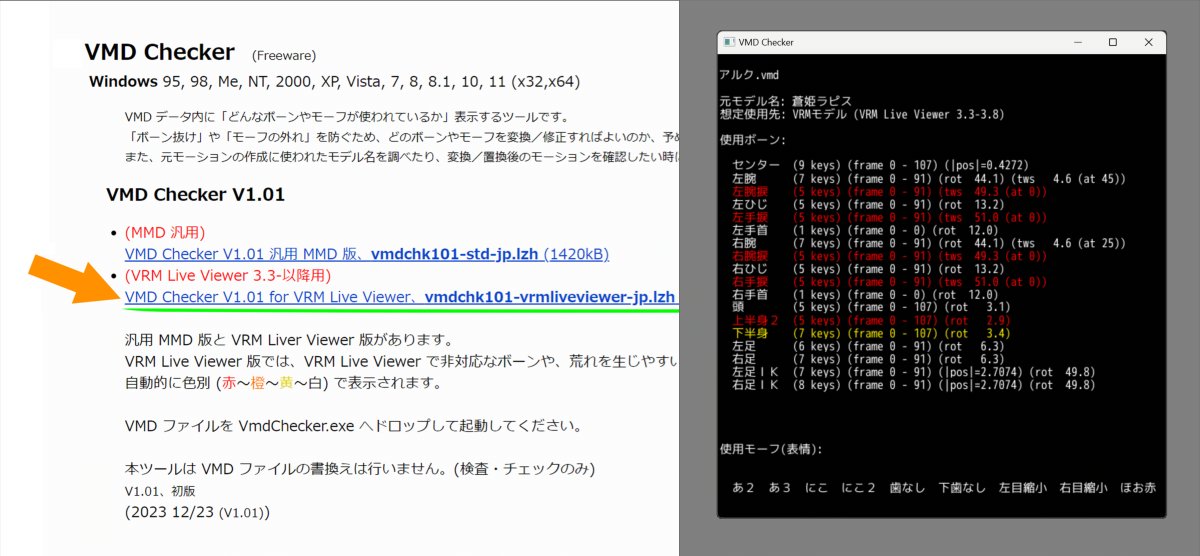This screenshot has width=1200, height=556.
Task: Click the 'V1.01、初版' version note
Action: click(160, 492)
